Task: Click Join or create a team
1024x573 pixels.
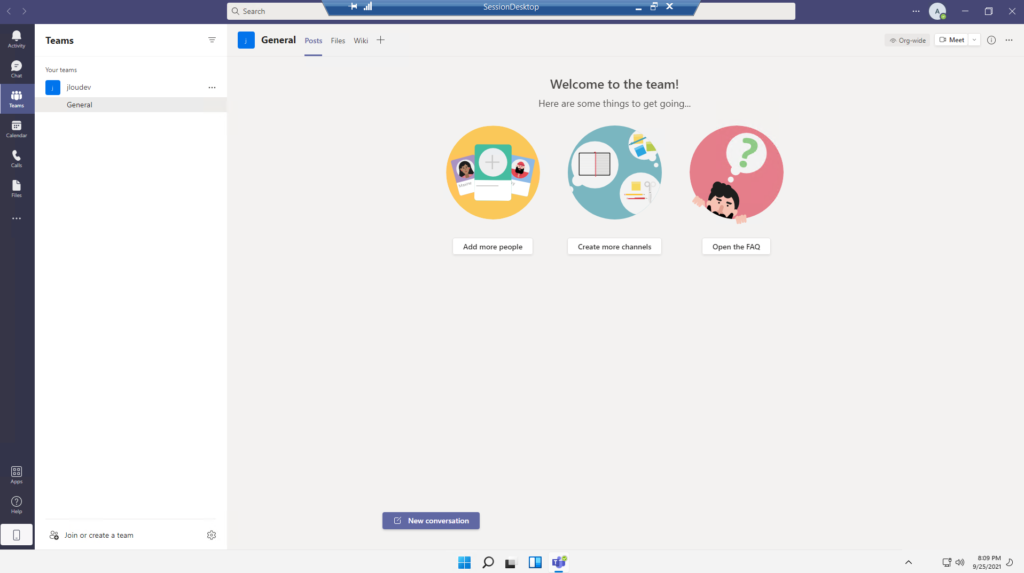Action: pos(91,535)
